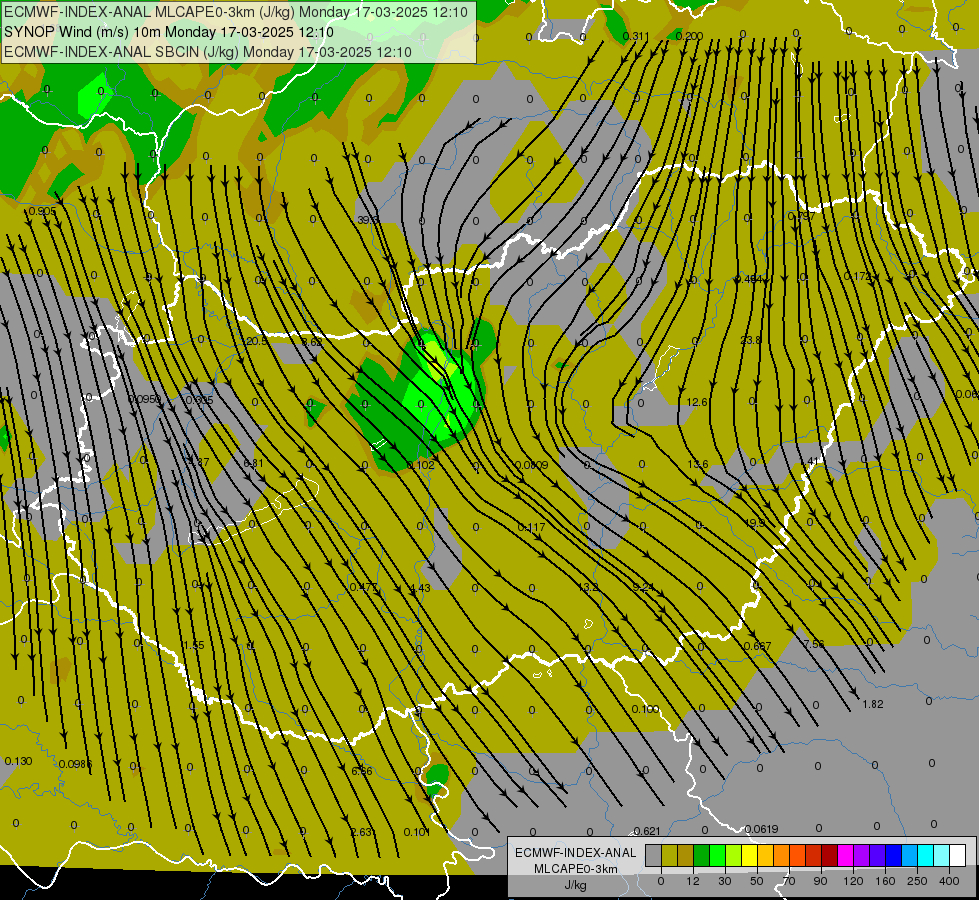Click the map value 13.6
This screenshot has width=979, height=900.
coord(698,464)
